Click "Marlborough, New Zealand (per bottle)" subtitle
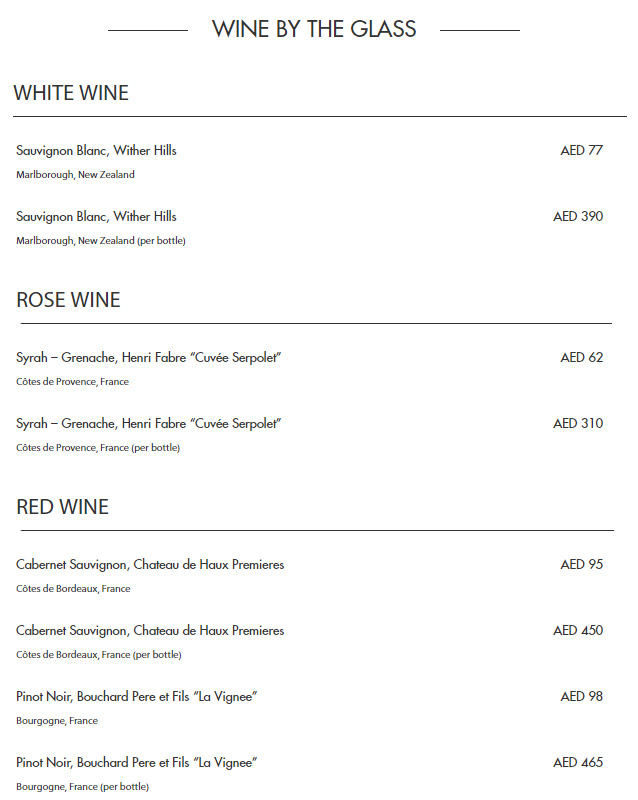This screenshot has height=800, width=638. point(101,241)
